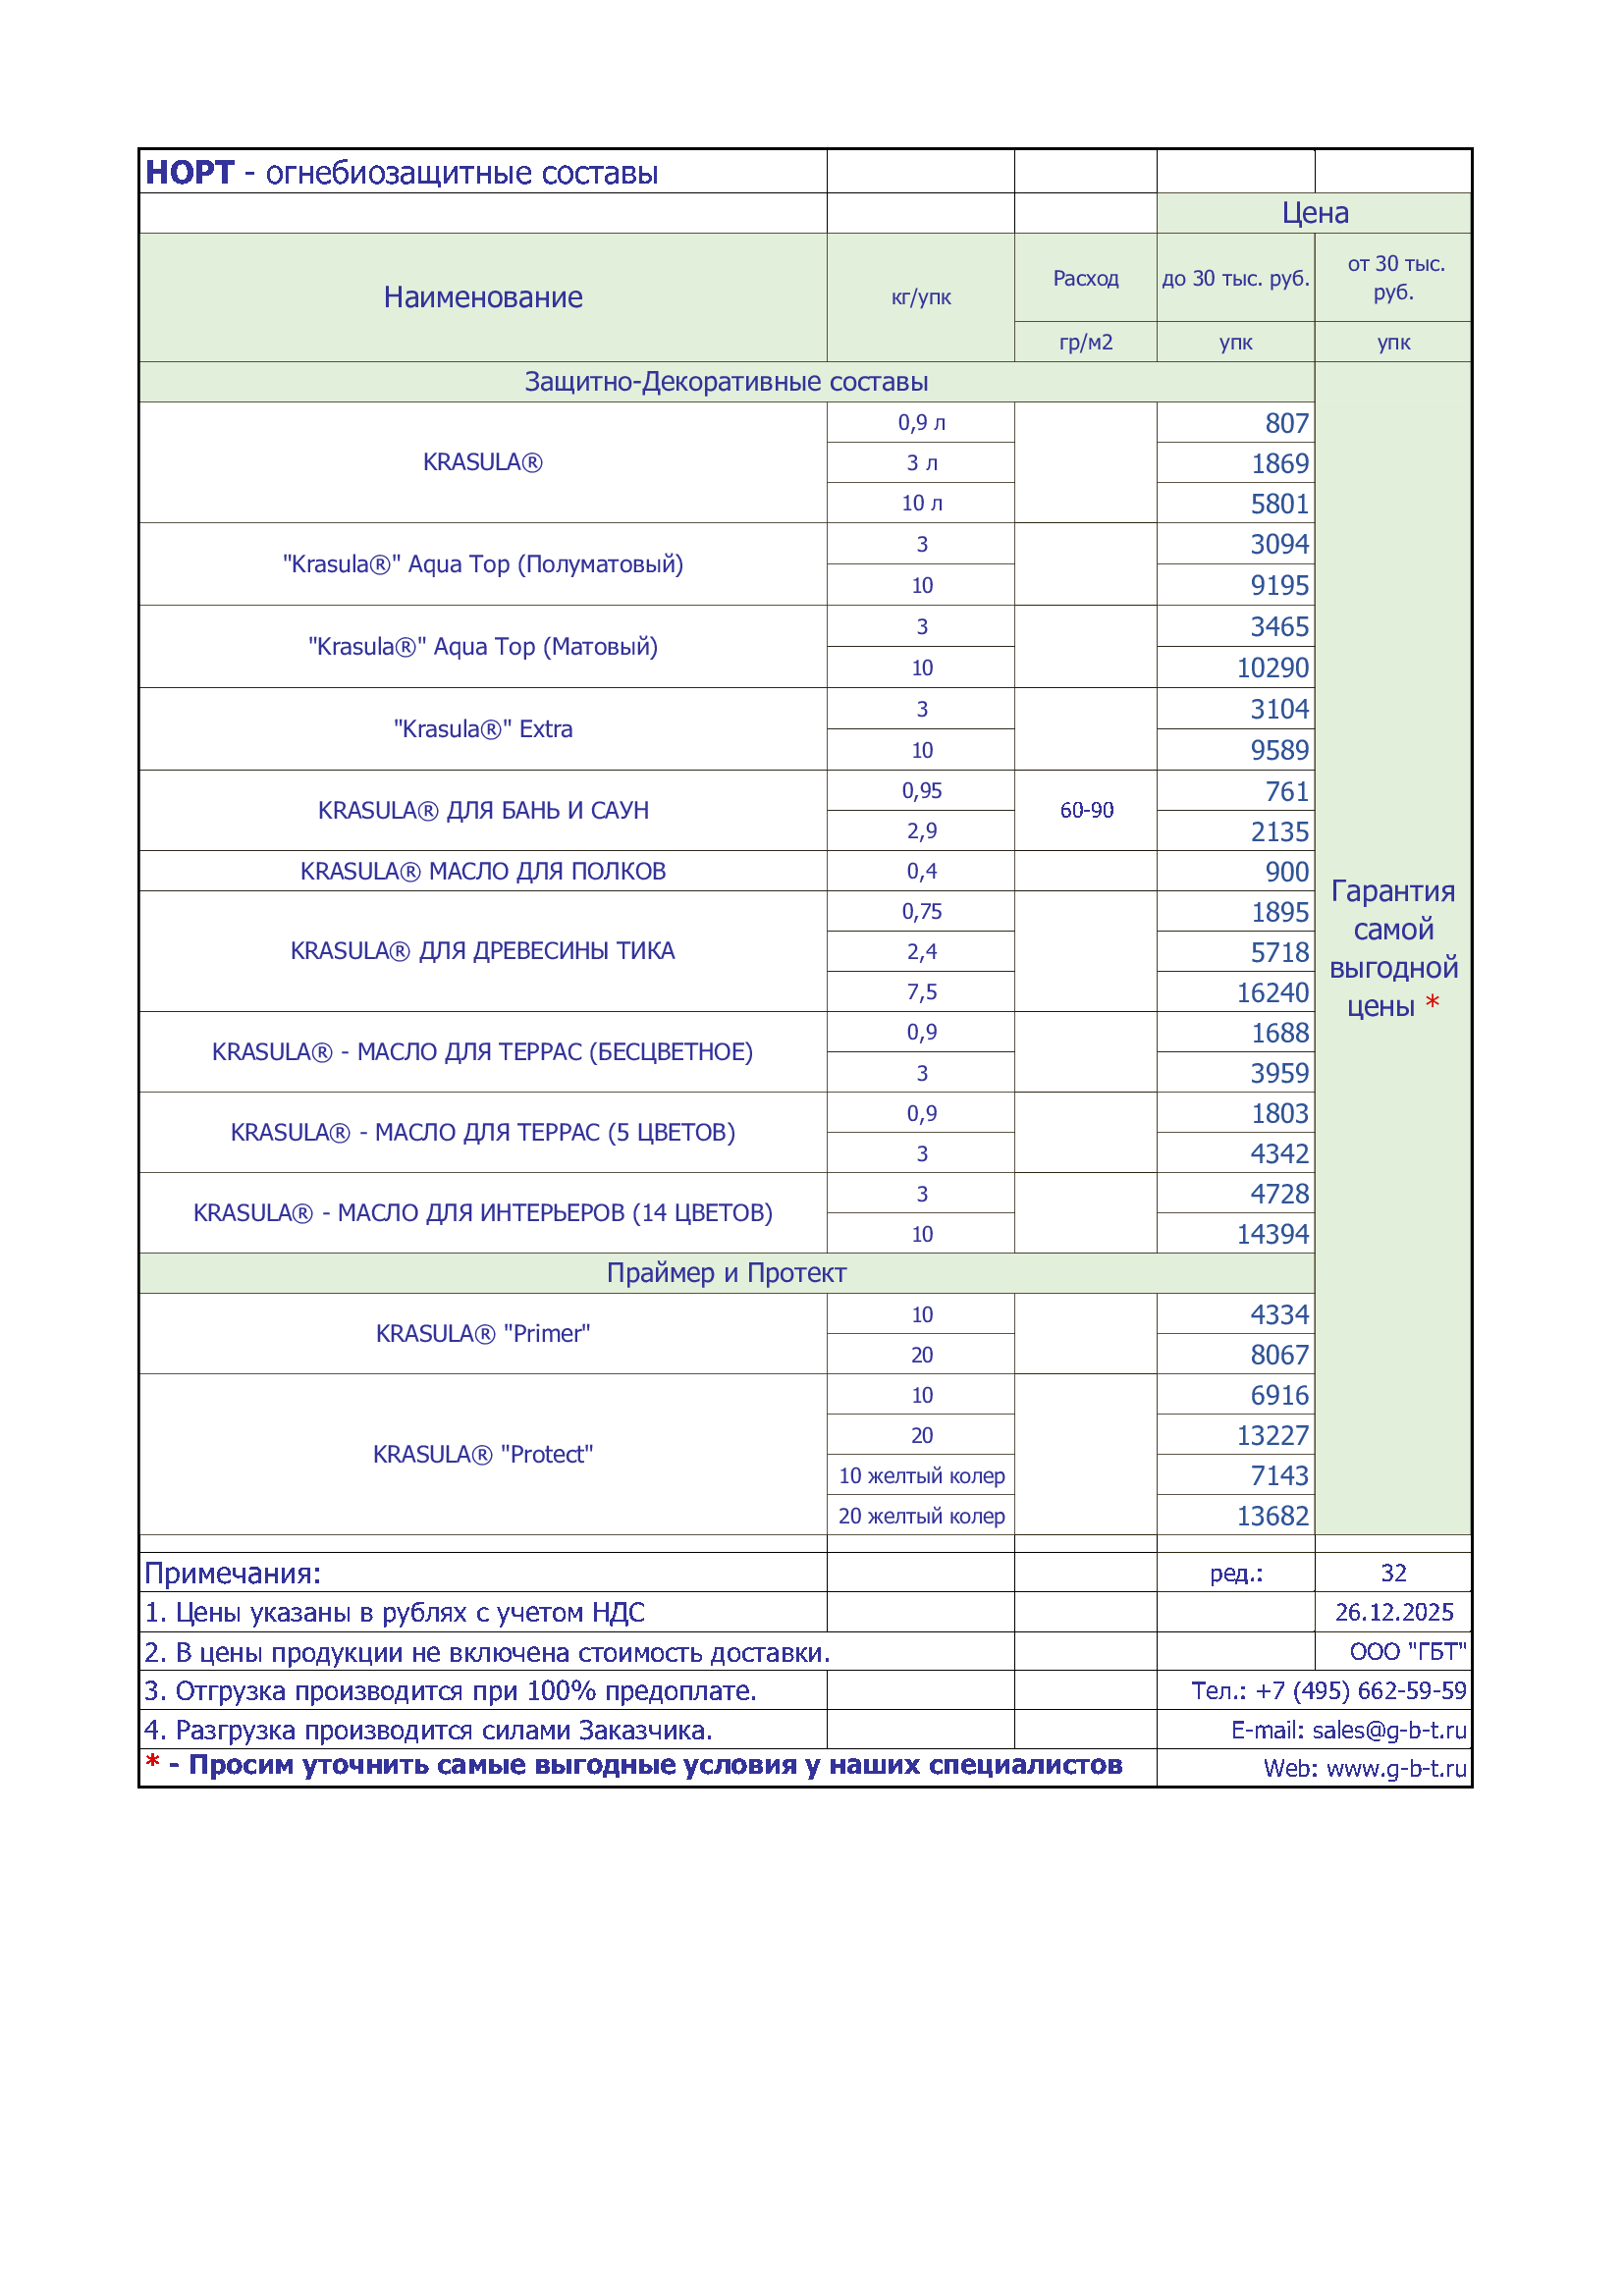Select the '3 л' package size
The height and width of the screenshot is (2296, 1624).
pos(921,463)
